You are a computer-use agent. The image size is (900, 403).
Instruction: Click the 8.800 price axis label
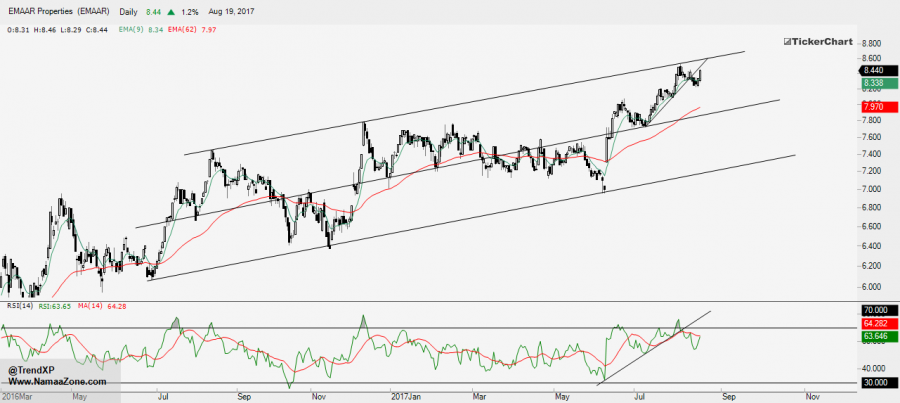point(872,43)
